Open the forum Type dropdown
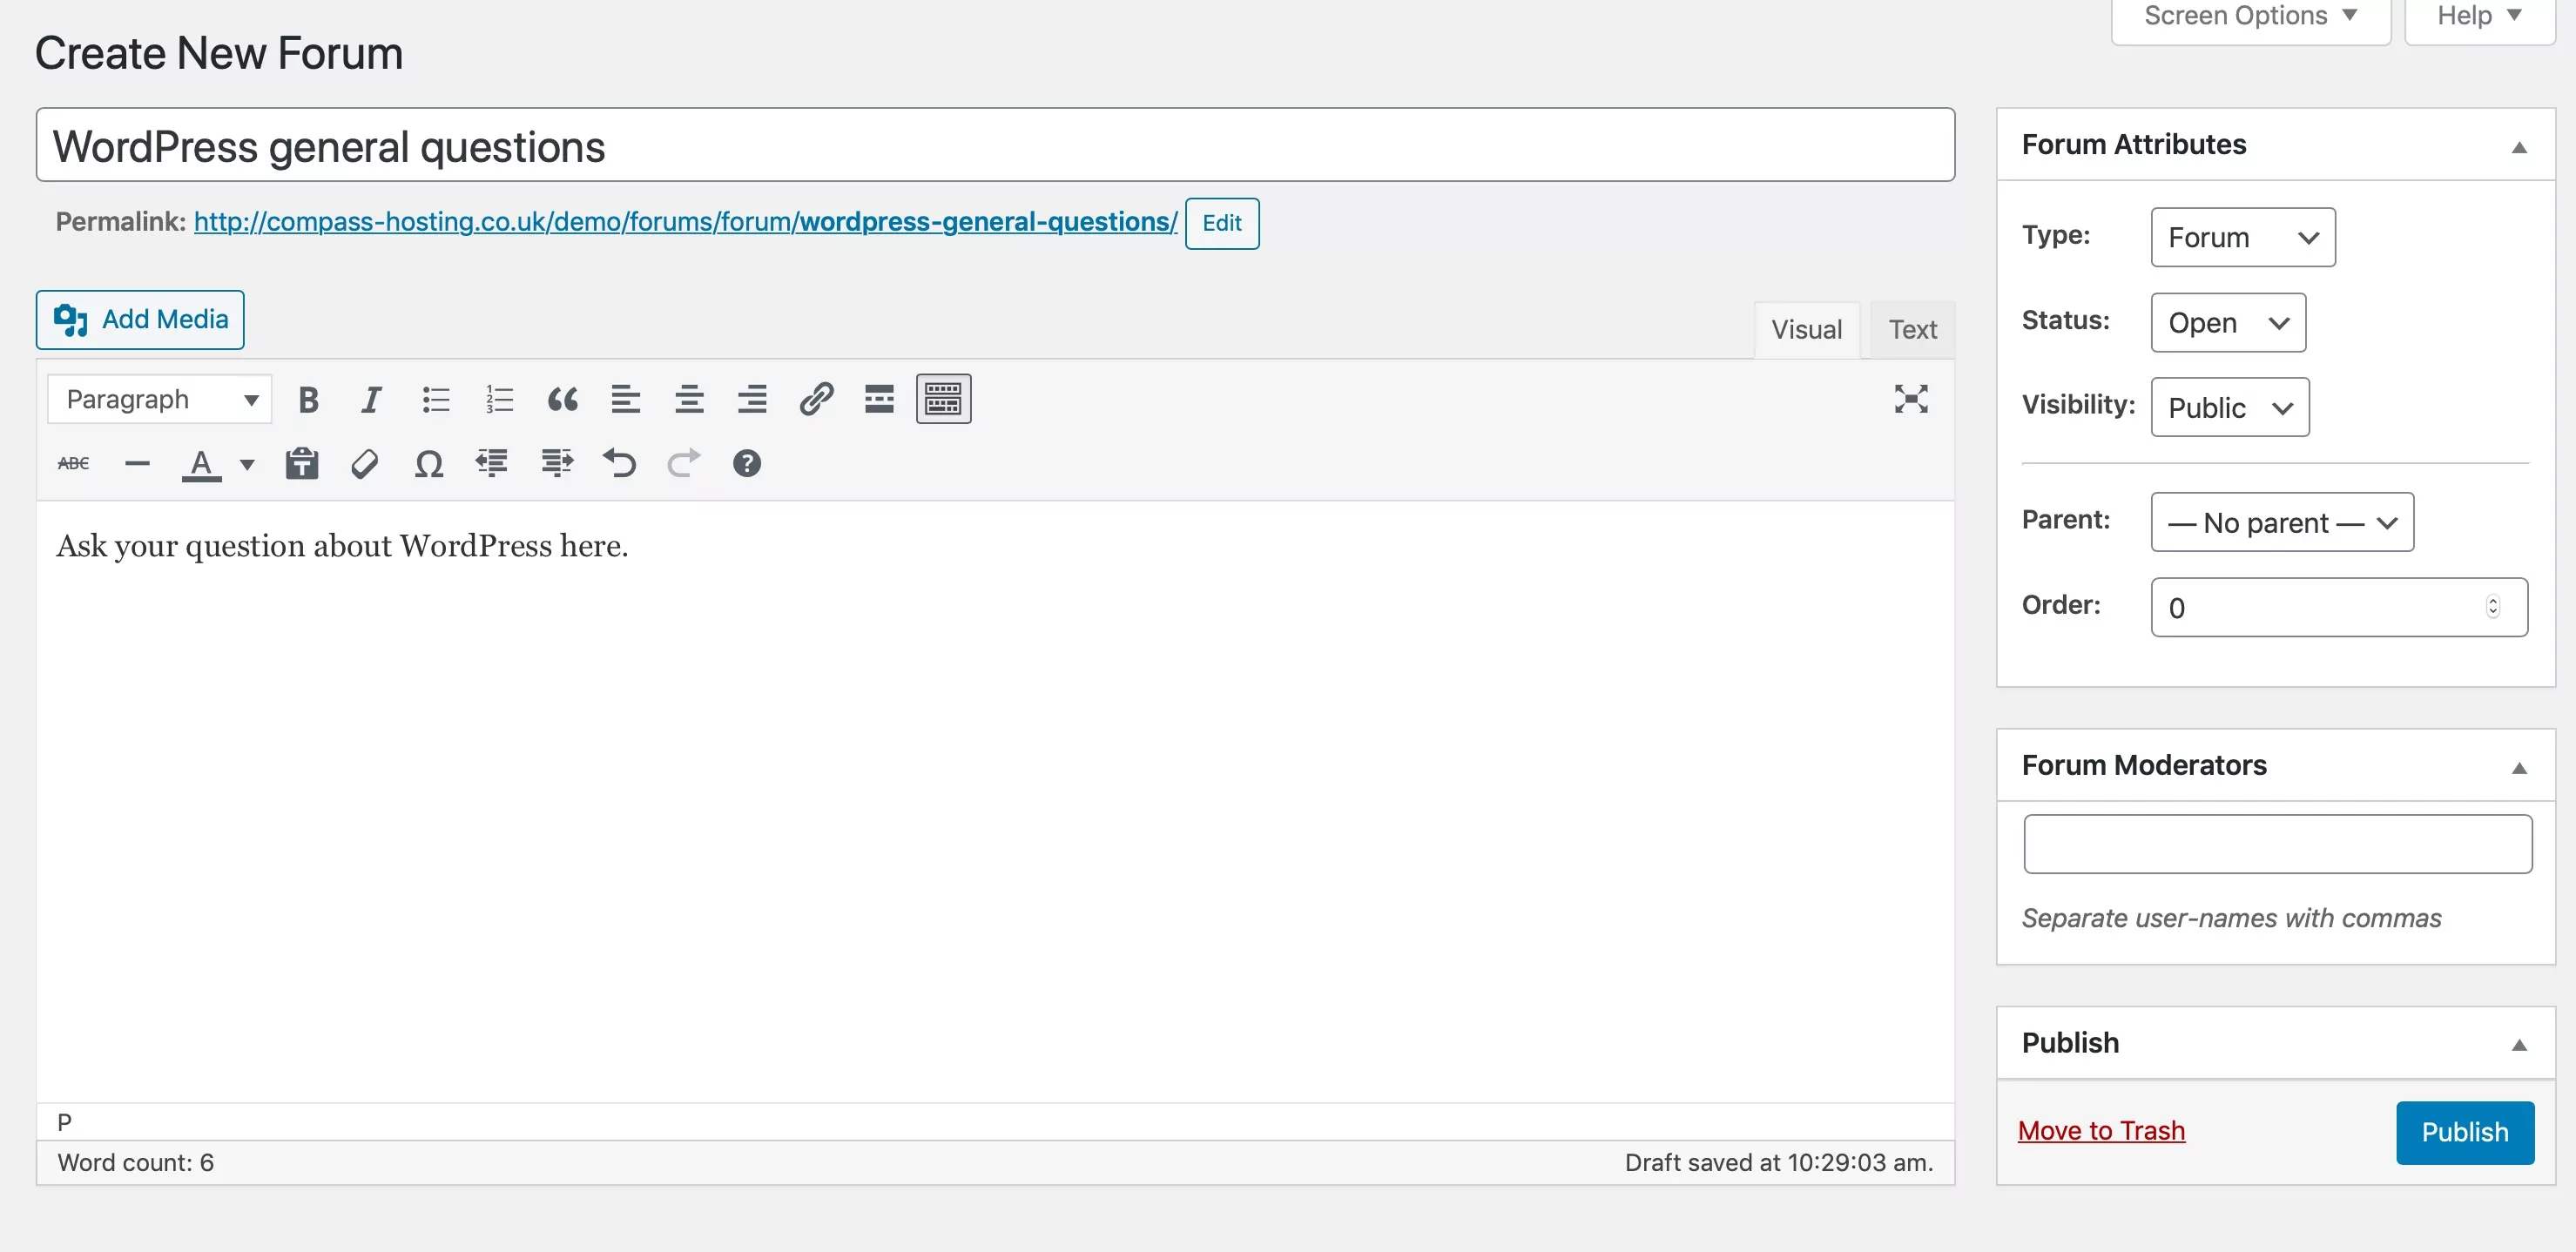The image size is (2576, 1252). coord(2243,237)
